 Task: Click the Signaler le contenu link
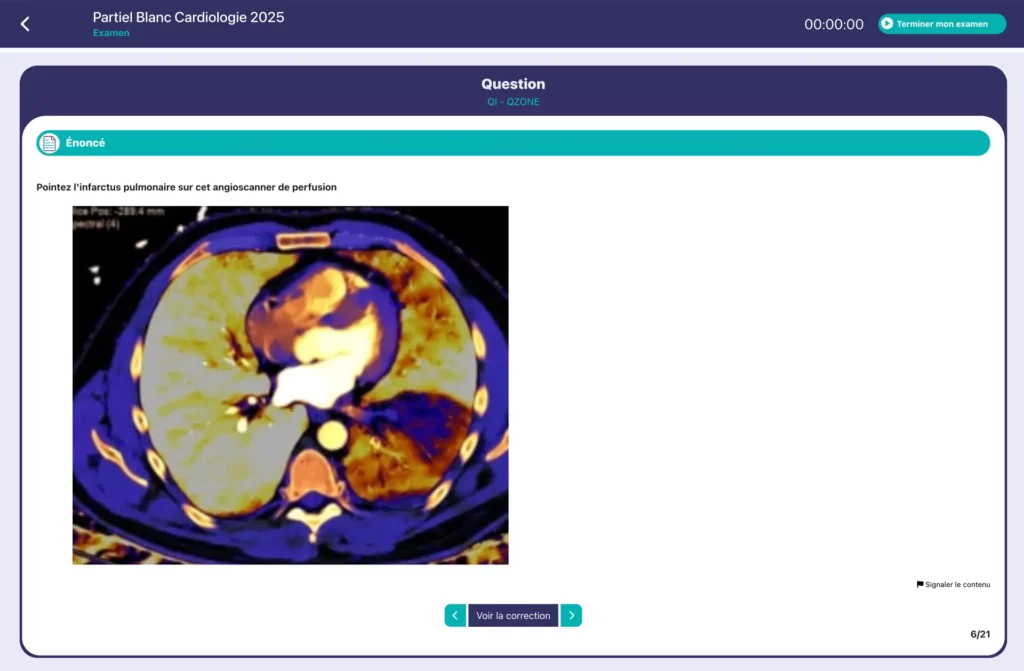point(957,584)
